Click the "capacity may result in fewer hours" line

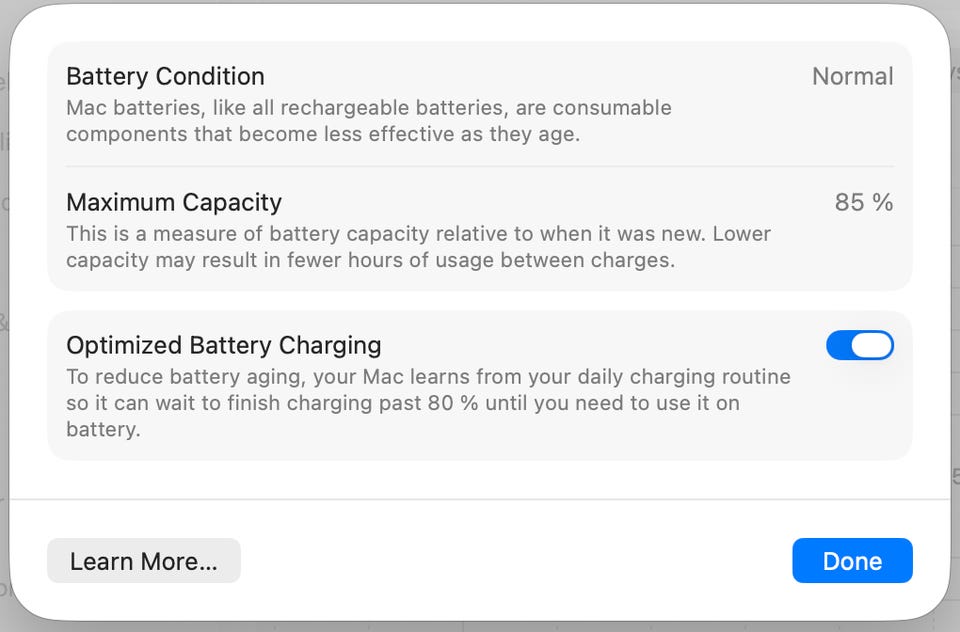(370, 260)
